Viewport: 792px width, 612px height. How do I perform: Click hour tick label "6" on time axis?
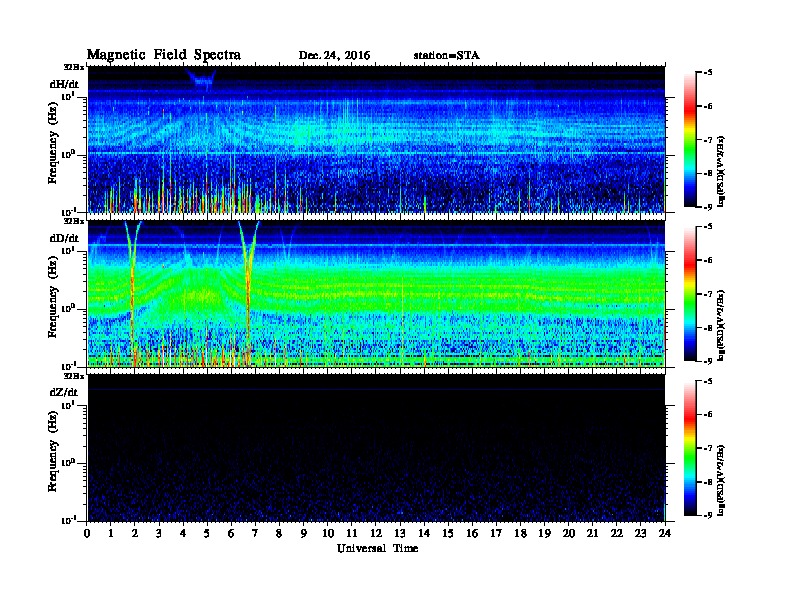(x=231, y=533)
